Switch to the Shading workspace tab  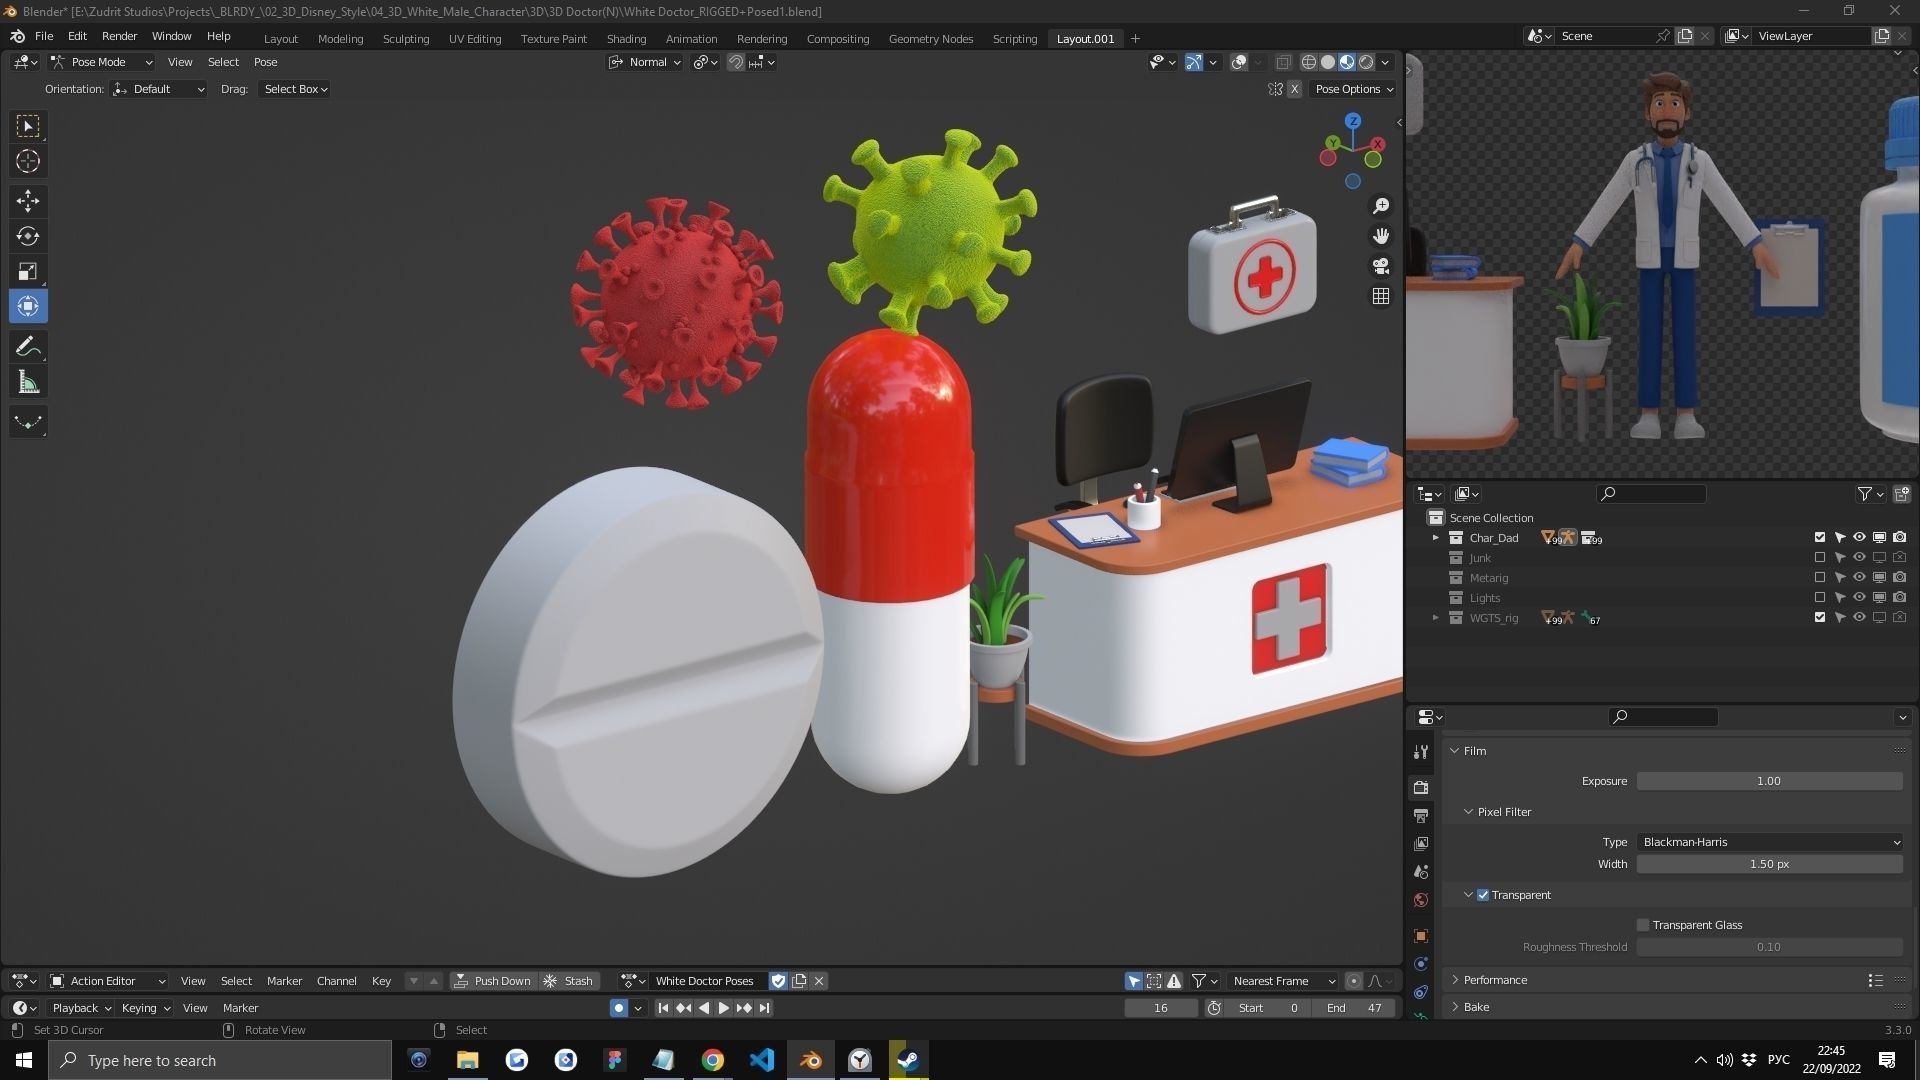[626, 39]
